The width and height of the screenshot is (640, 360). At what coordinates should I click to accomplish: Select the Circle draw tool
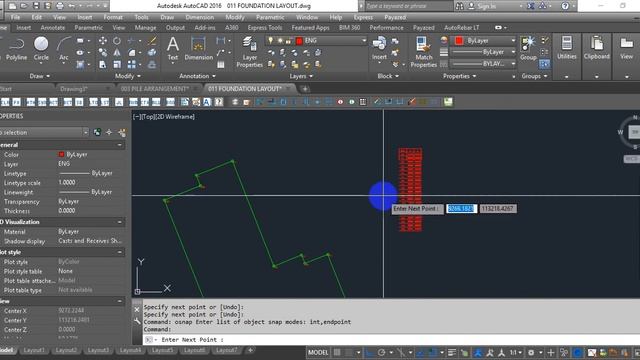tap(41, 49)
